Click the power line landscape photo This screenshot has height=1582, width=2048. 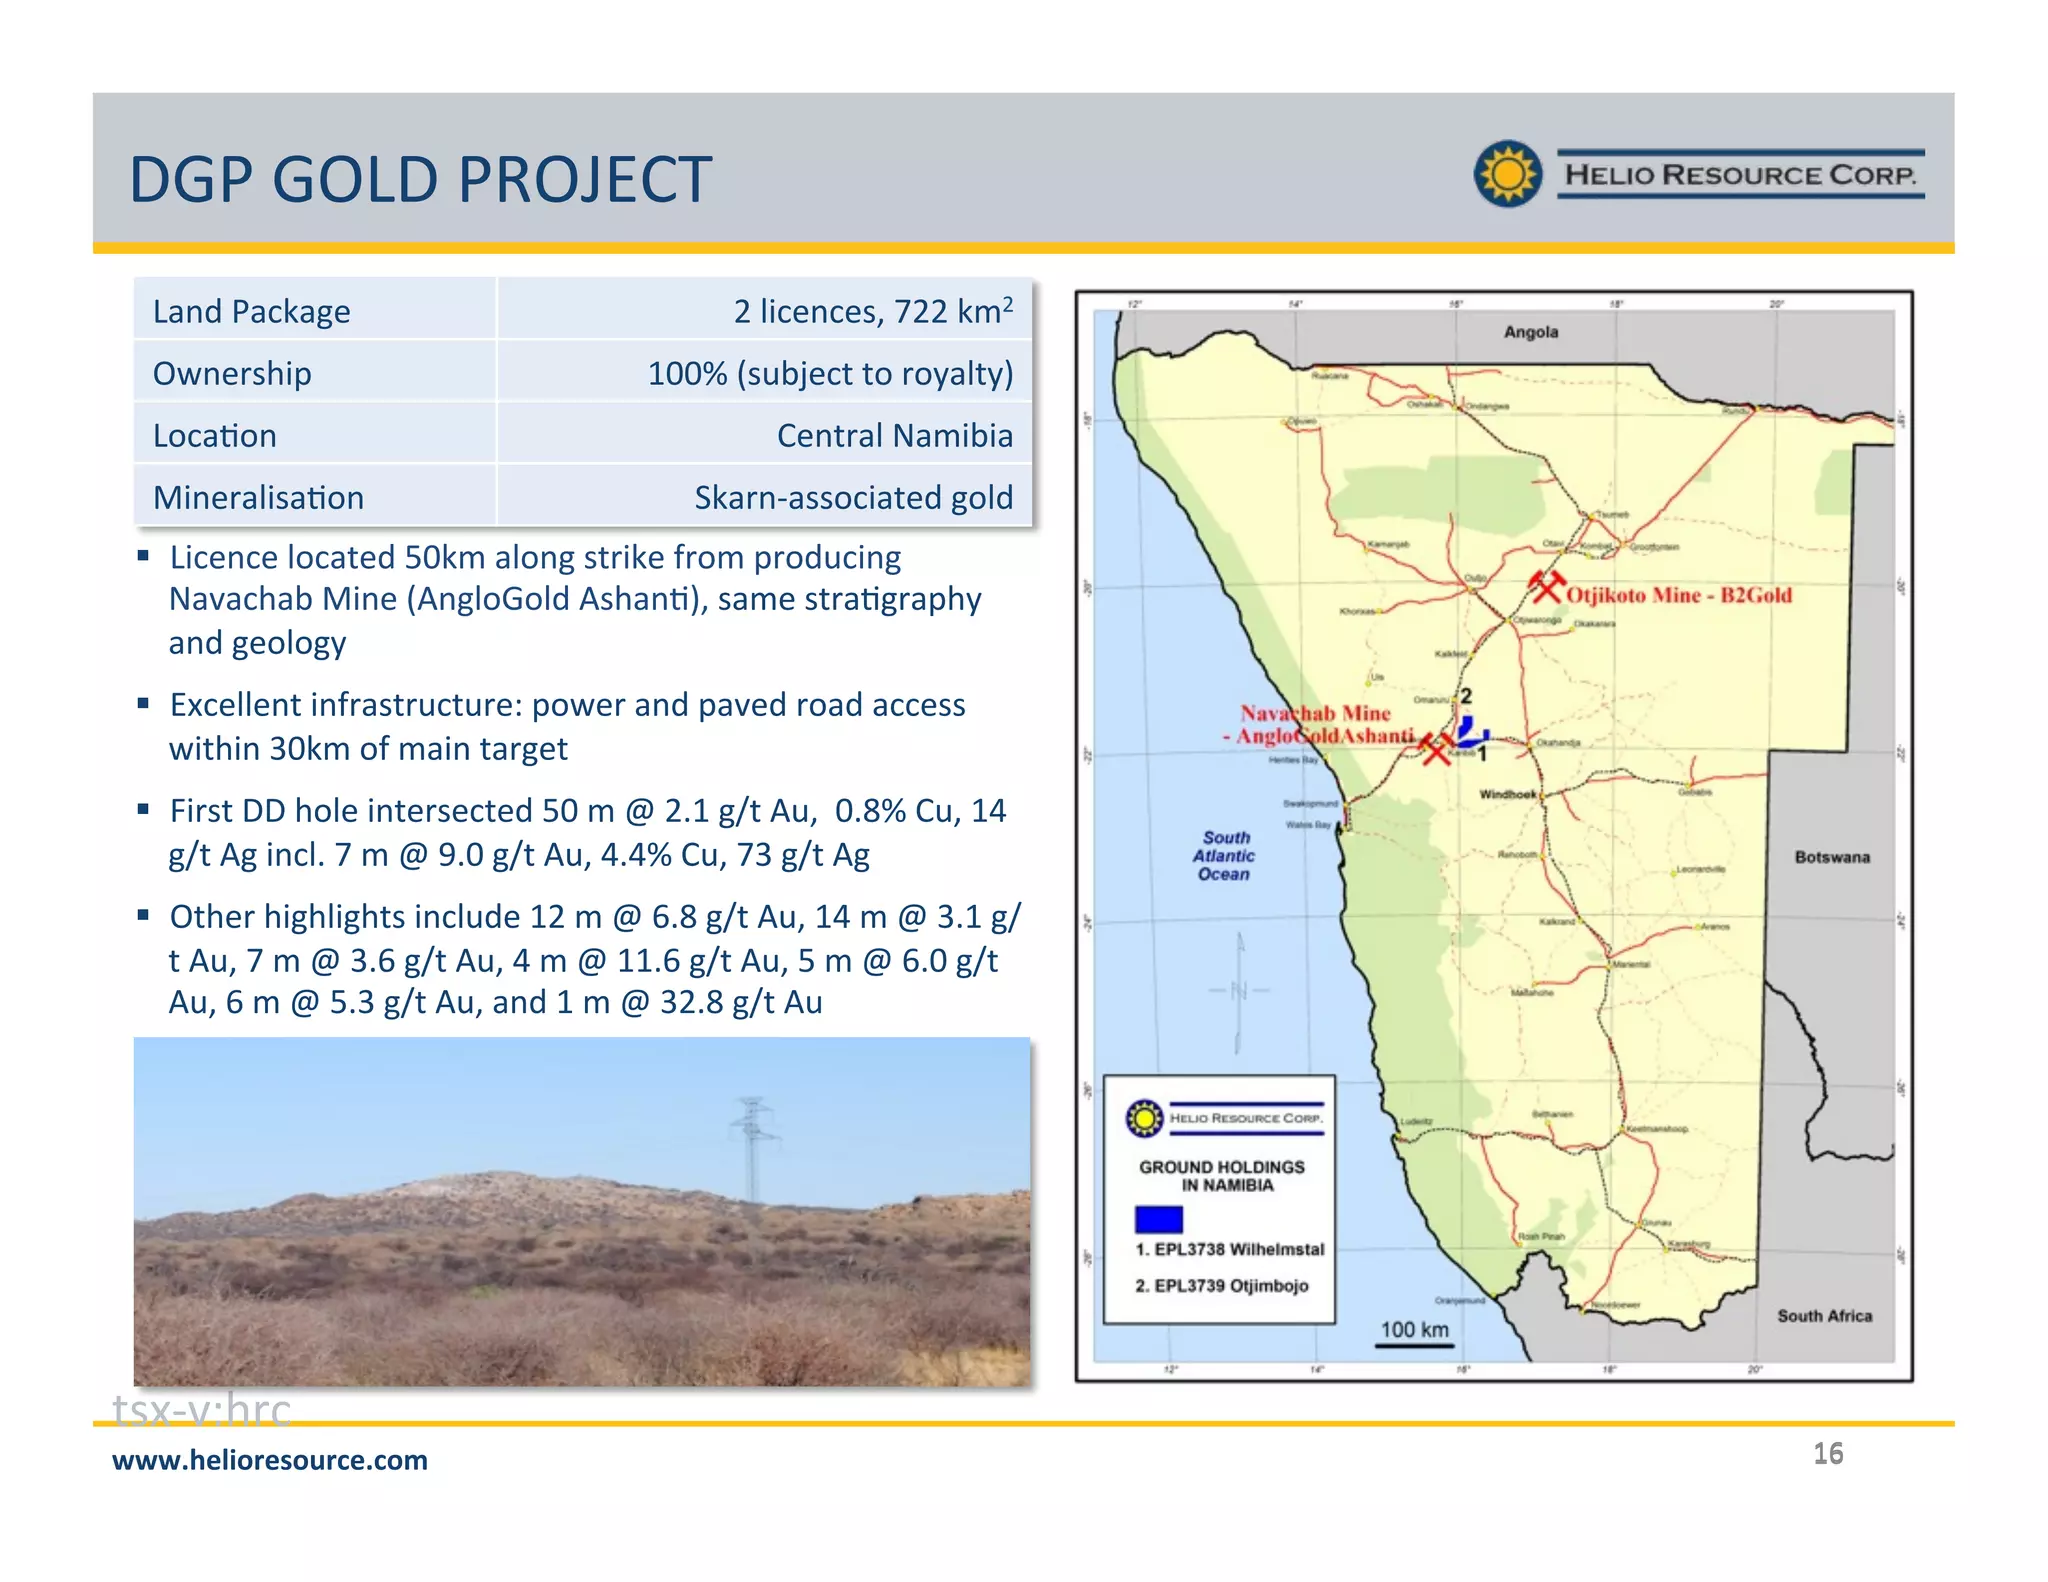pyautogui.click(x=582, y=1211)
